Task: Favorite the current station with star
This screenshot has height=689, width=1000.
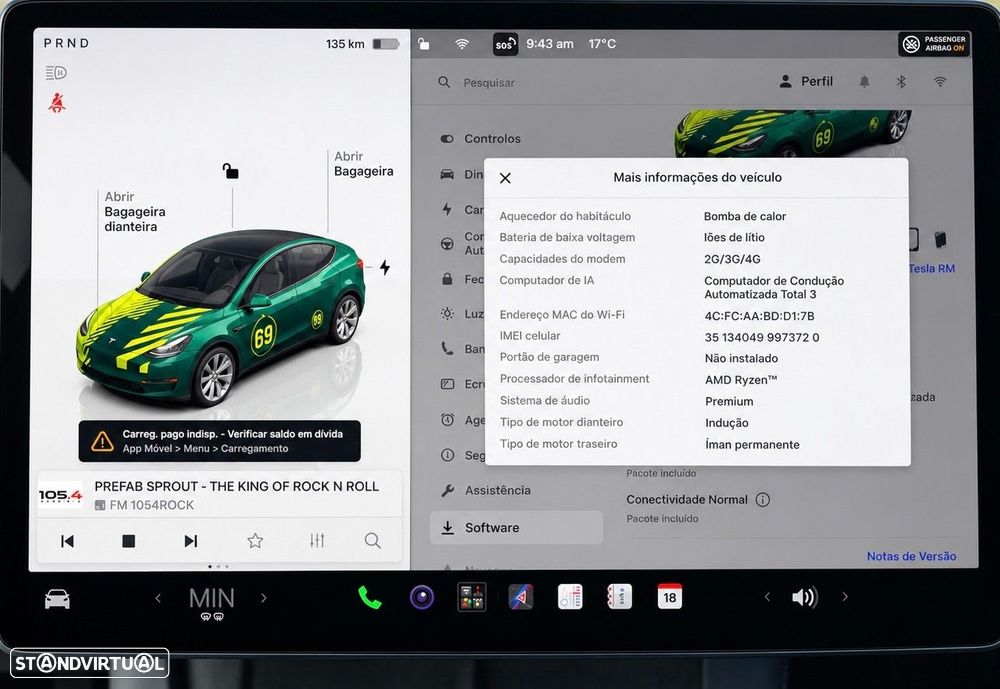Action: click(x=255, y=541)
